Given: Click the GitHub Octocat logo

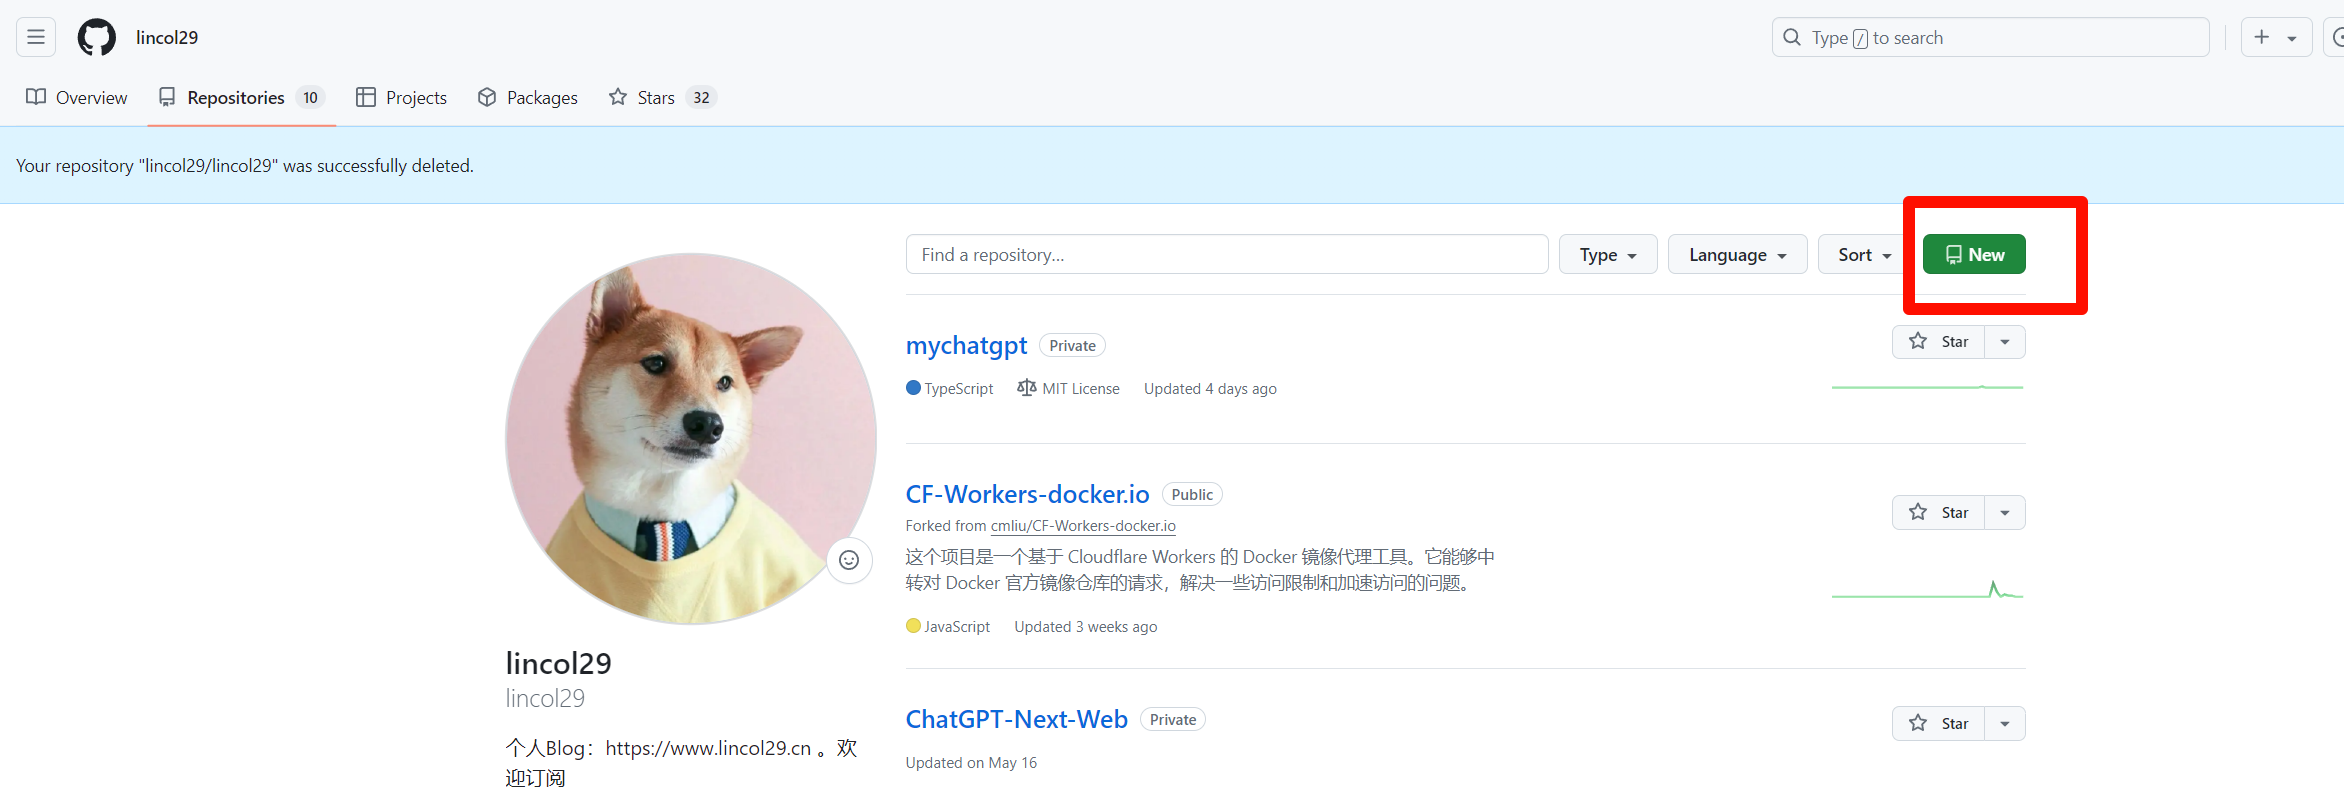Looking at the screenshot, I should (x=97, y=37).
